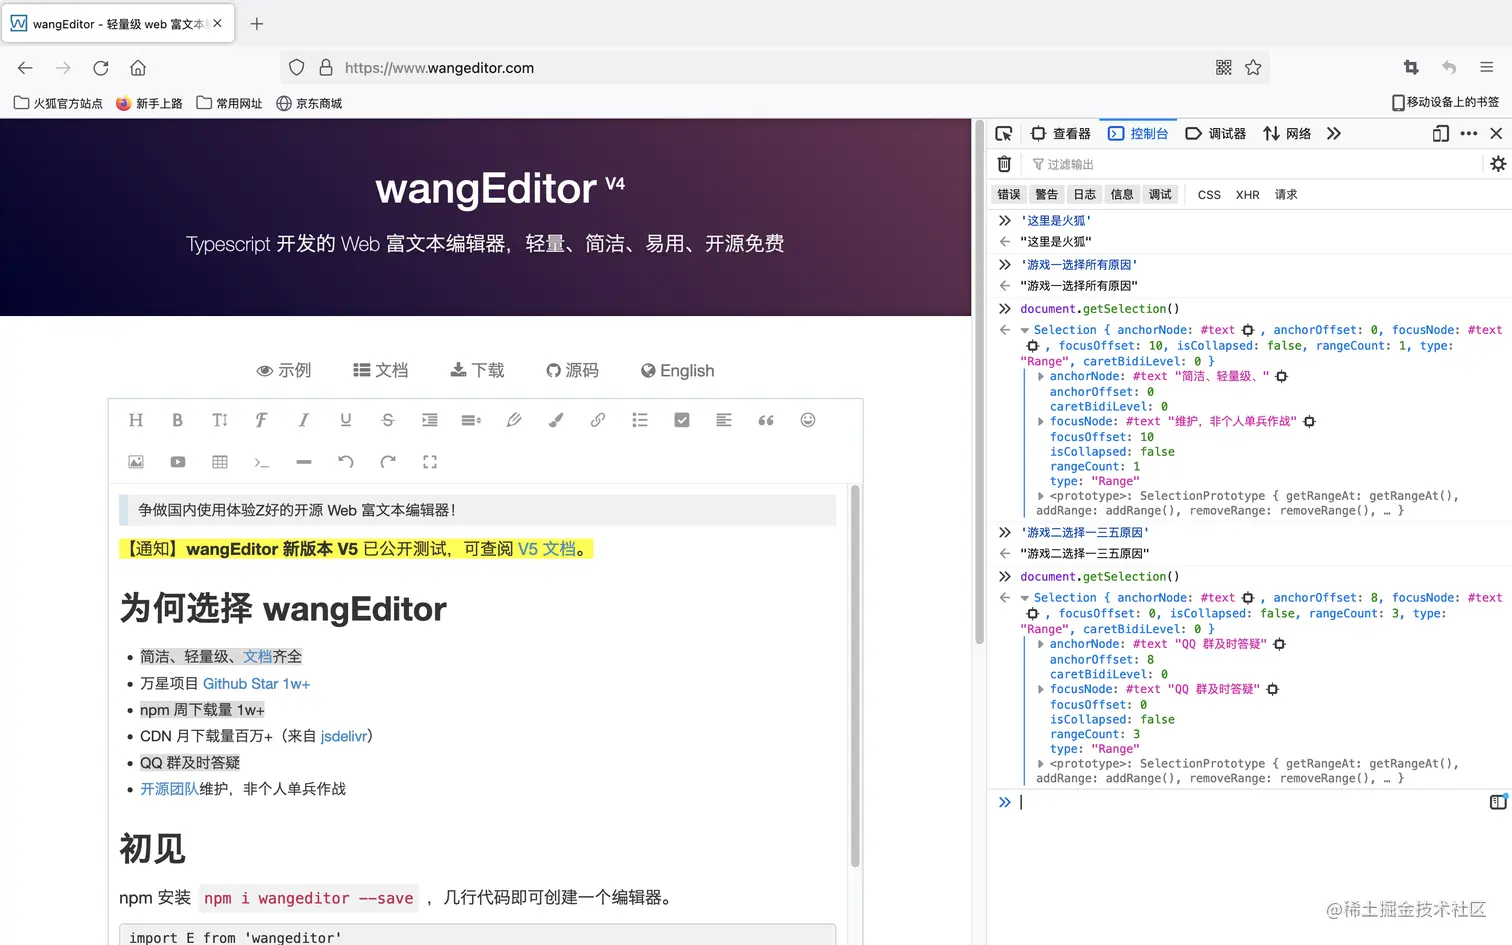Toggle the 错误 console filter
This screenshot has width=1512, height=945.
pyautogui.click(x=1008, y=194)
